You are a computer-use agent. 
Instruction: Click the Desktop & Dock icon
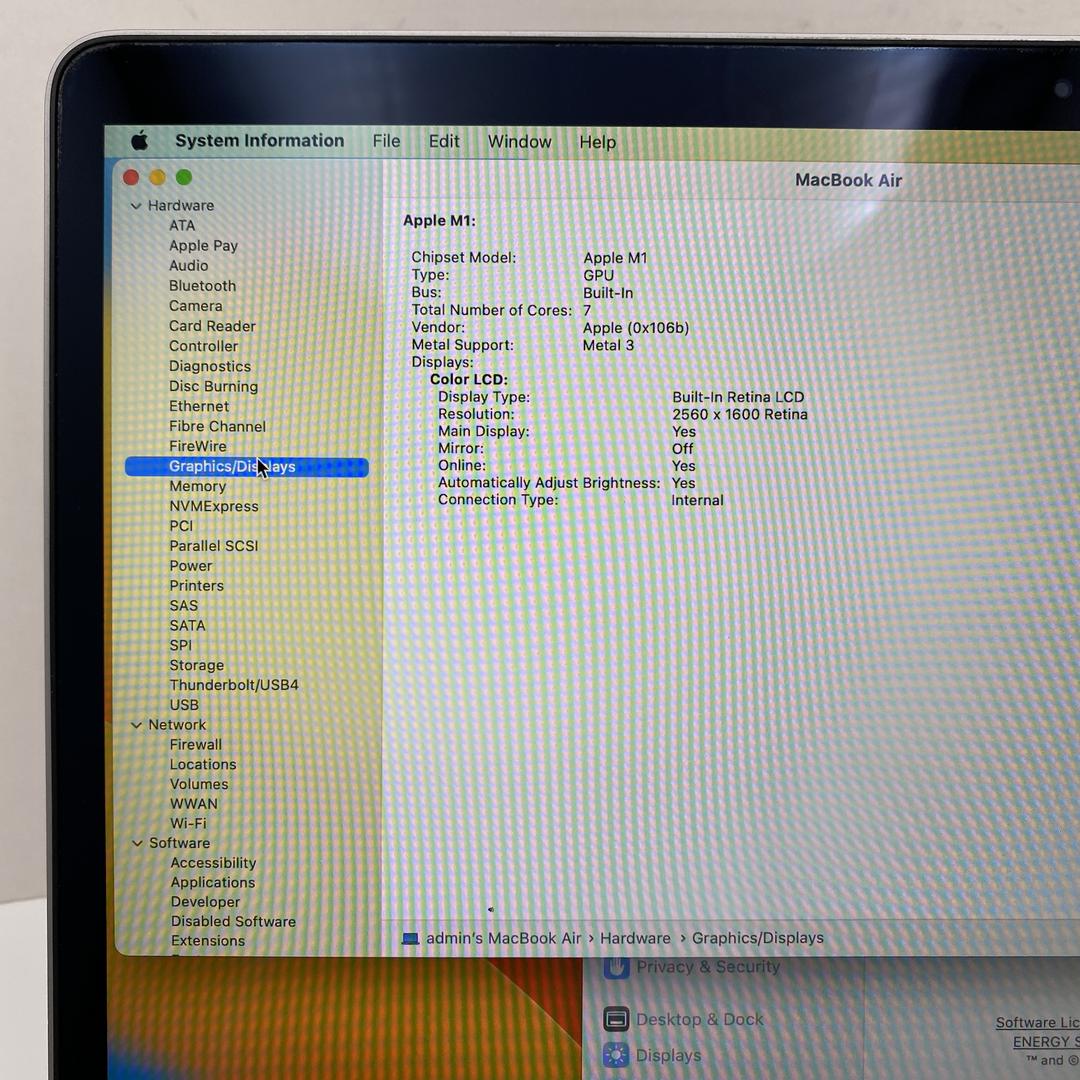point(617,1019)
